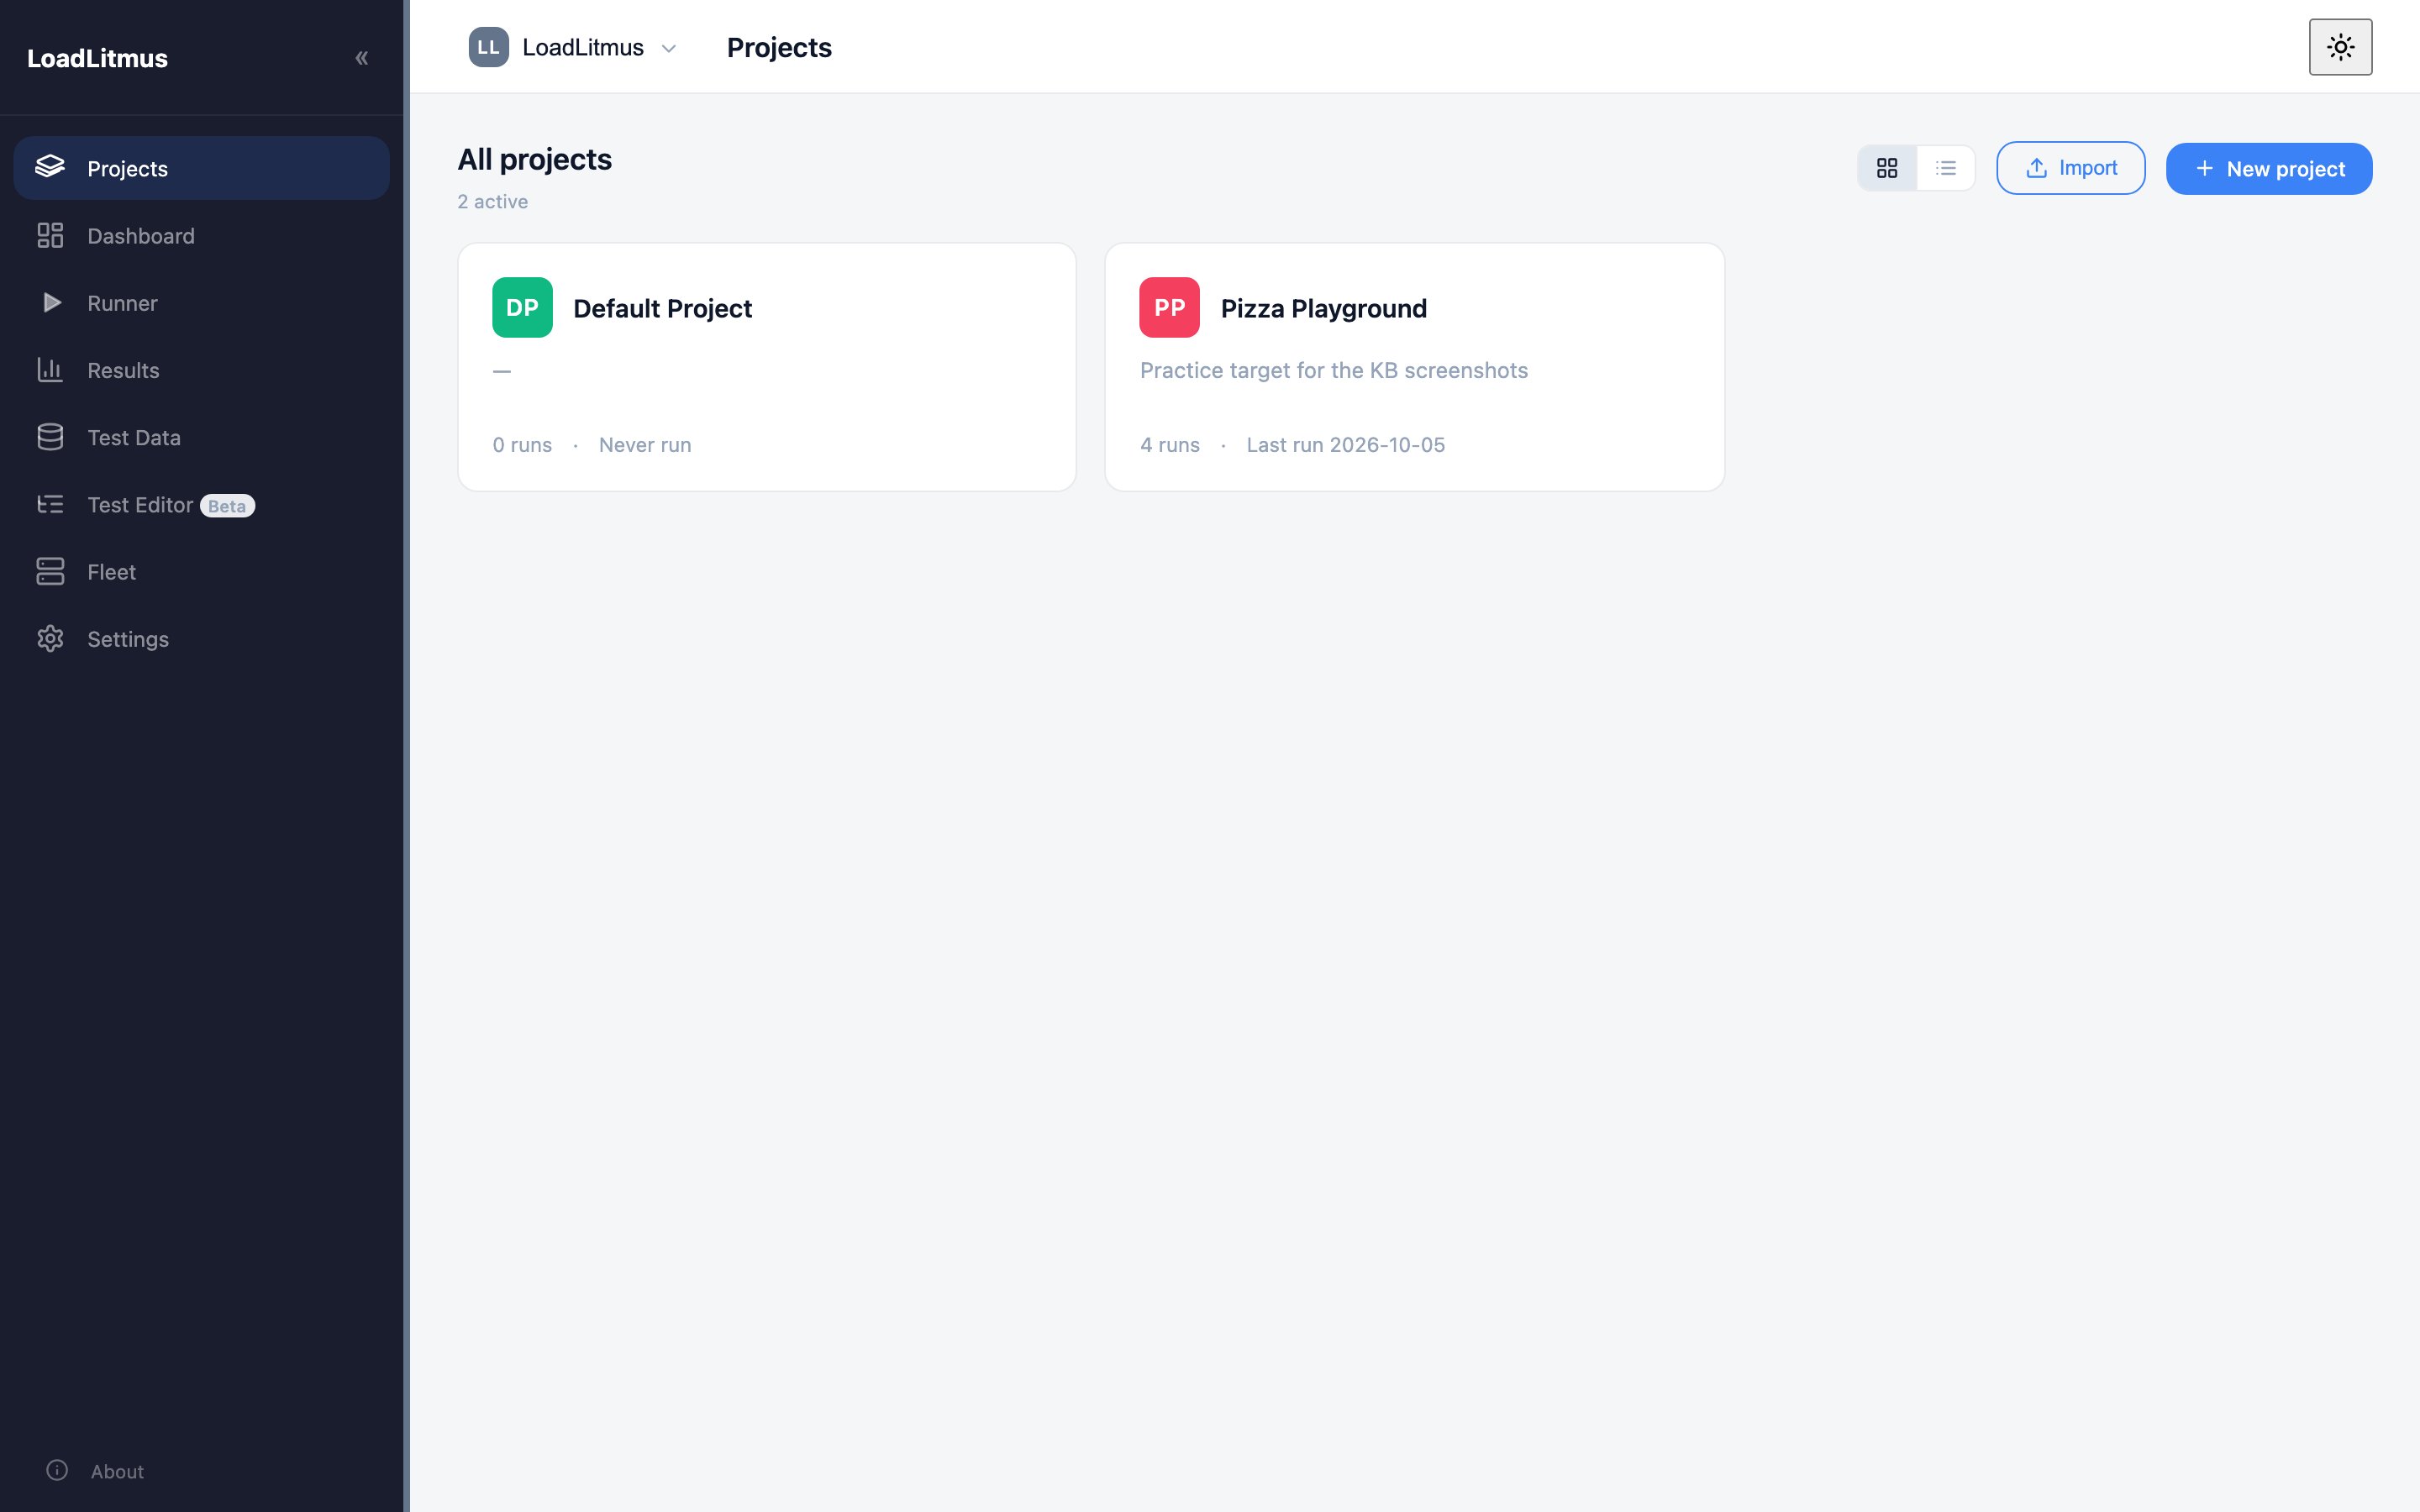The height and width of the screenshot is (1512, 2420).
Task: Open the Test Data section
Action: point(201,437)
